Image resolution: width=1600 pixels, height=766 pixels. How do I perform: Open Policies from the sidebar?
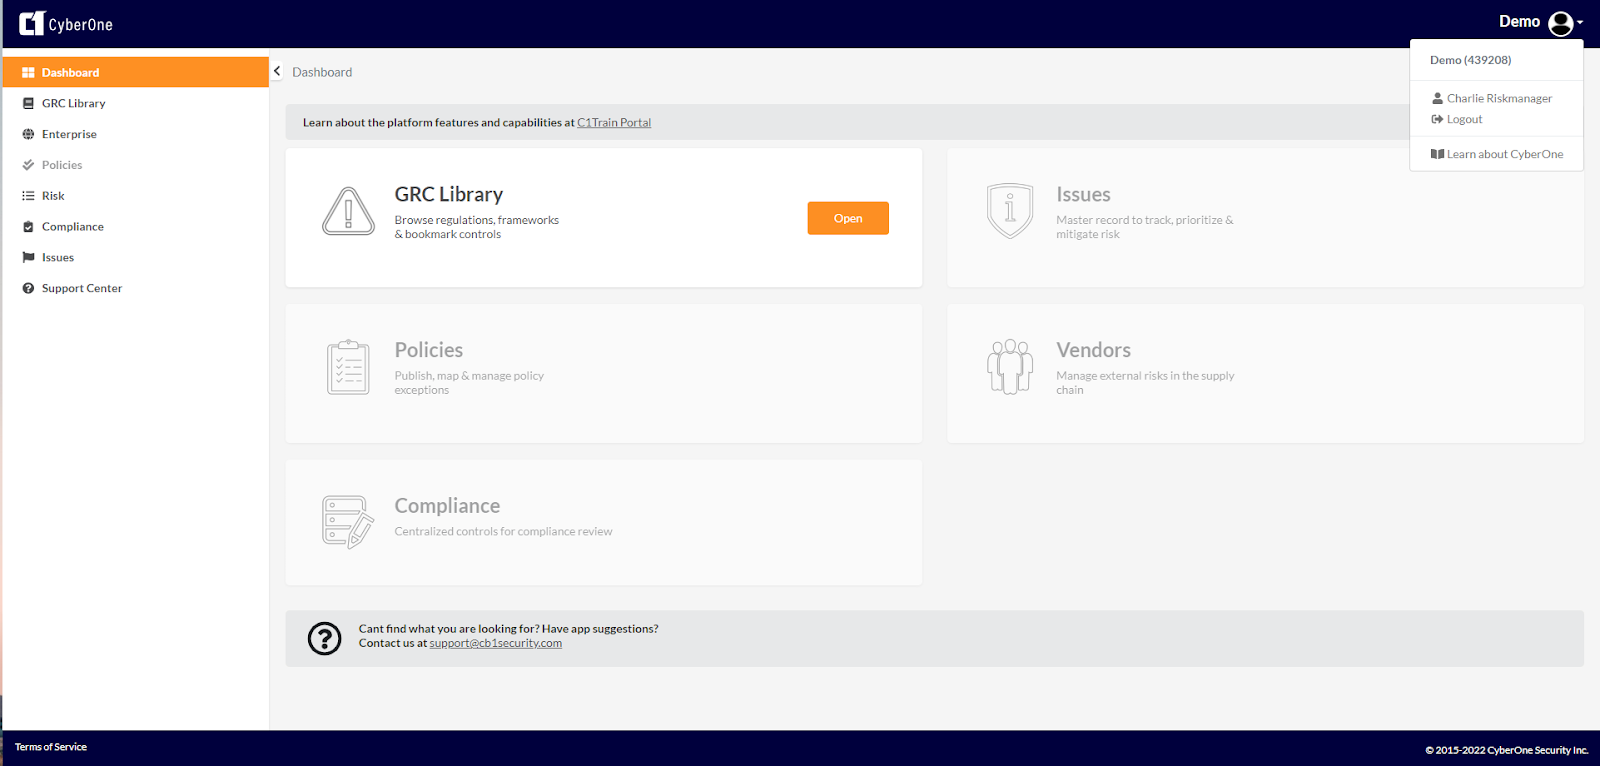(136, 165)
